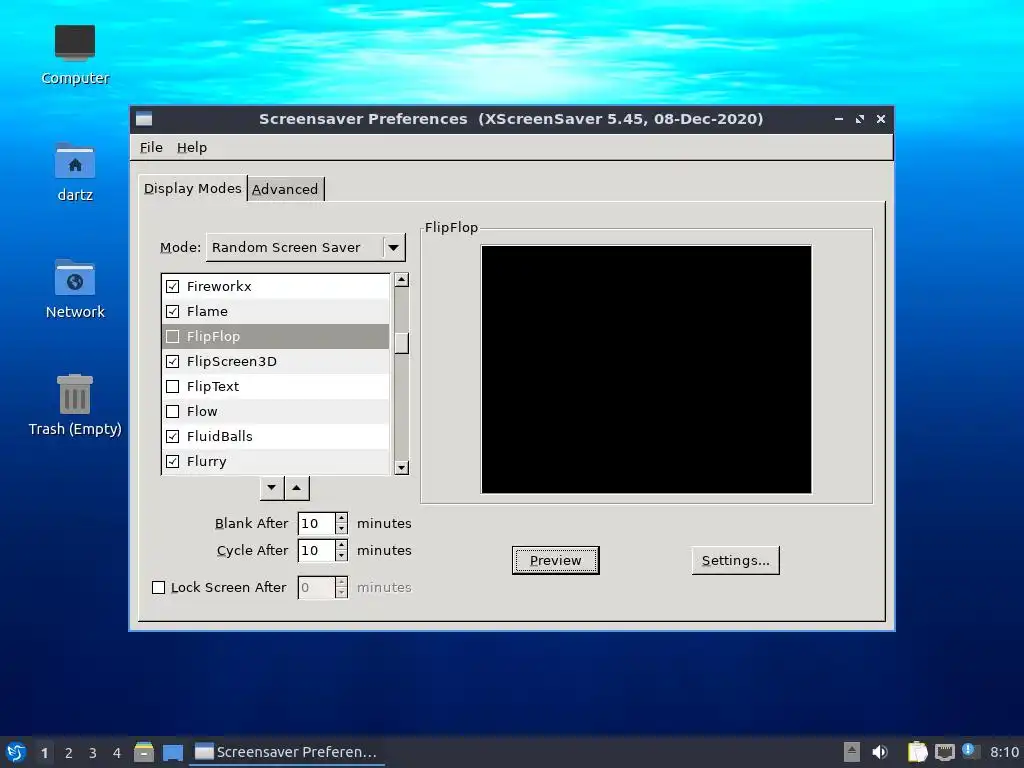Open the File menu

click(x=151, y=148)
